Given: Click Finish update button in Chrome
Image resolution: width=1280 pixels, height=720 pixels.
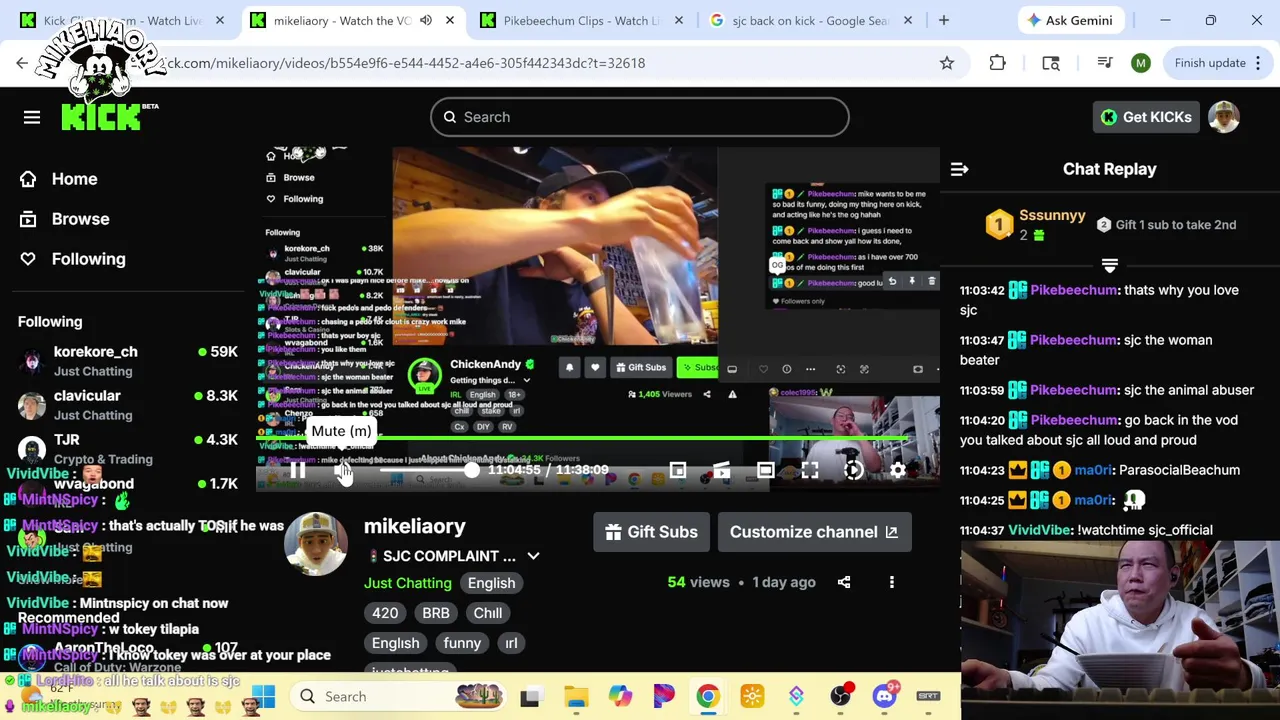Looking at the screenshot, I should point(1210,63).
